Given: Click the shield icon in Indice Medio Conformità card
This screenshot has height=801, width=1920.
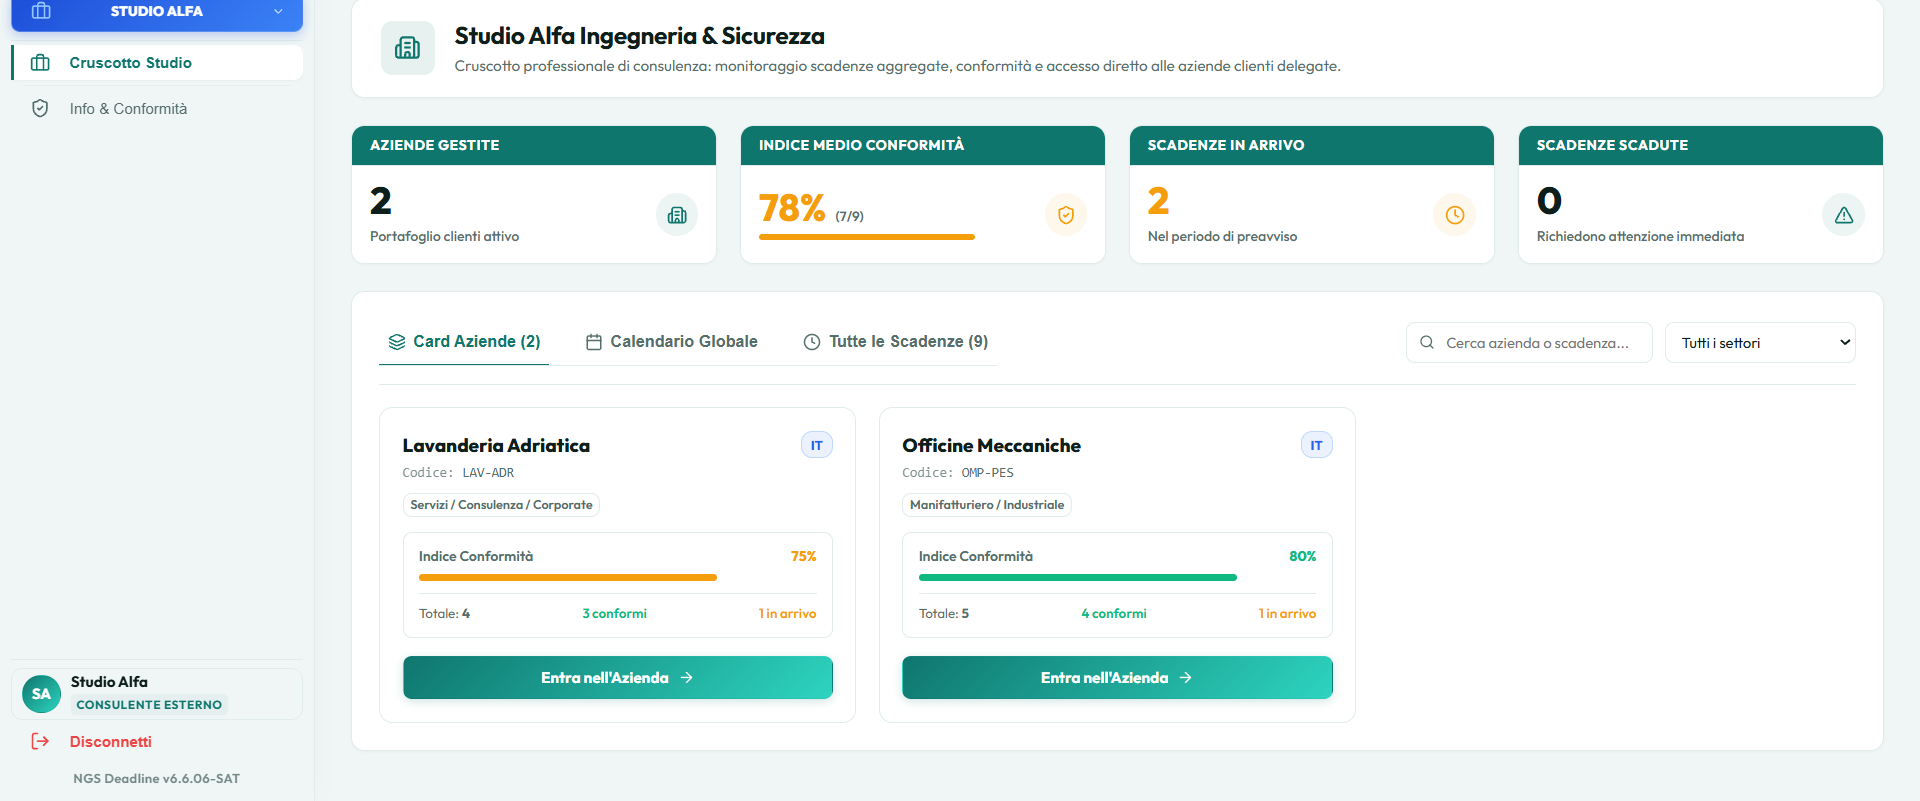Looking at the screenshot, I should pyautogui.click(x=1066, y=215).
